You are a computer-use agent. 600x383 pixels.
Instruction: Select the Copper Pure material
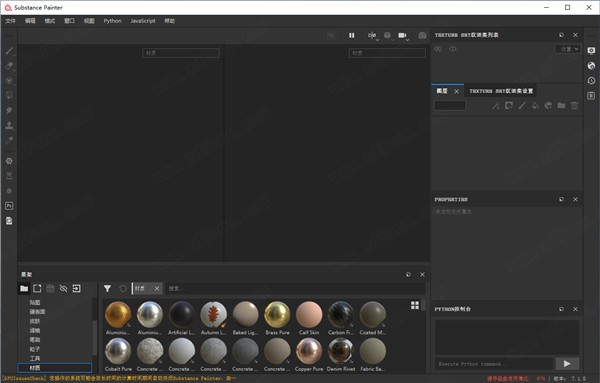(x=309, y=355)
